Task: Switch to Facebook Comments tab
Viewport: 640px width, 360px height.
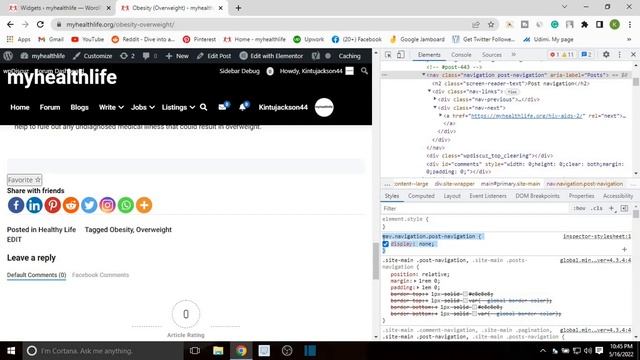Action: (100, 275)
